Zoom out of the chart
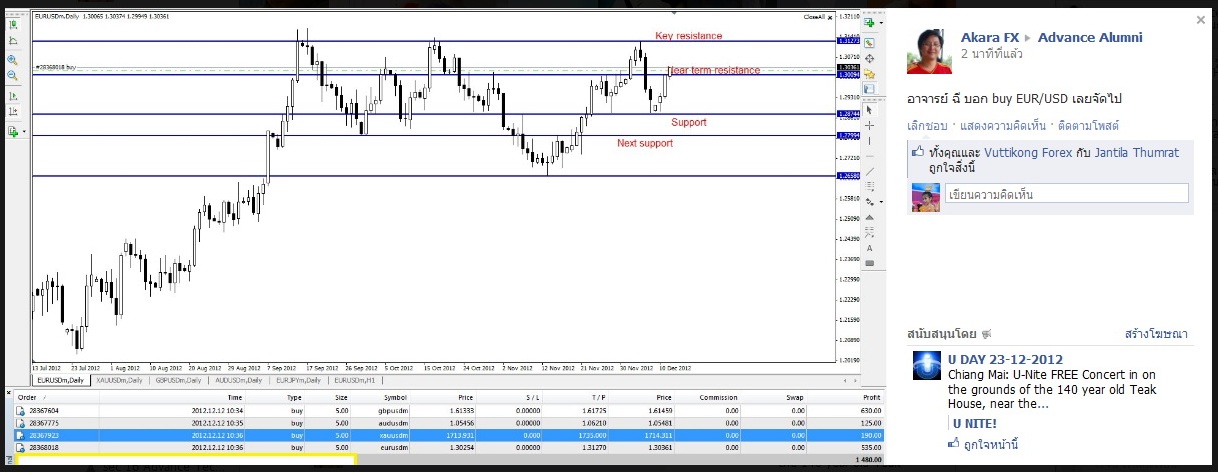Screen dimensions: 1218x472 coord(13,75)
